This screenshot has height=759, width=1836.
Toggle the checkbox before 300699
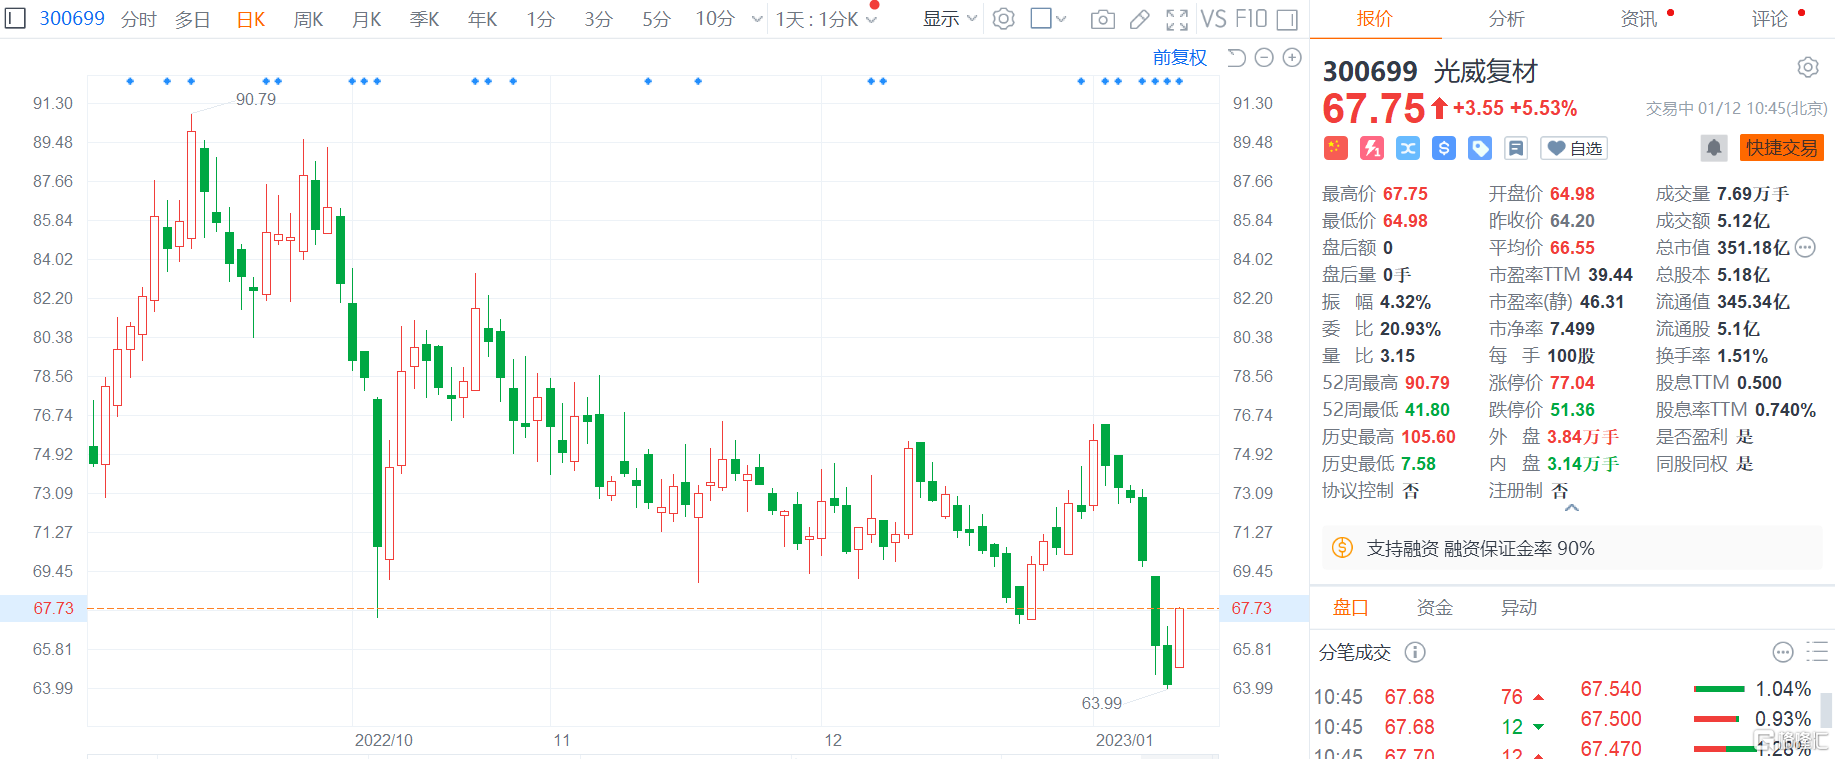pyautogui.click(x=15, y=19)
